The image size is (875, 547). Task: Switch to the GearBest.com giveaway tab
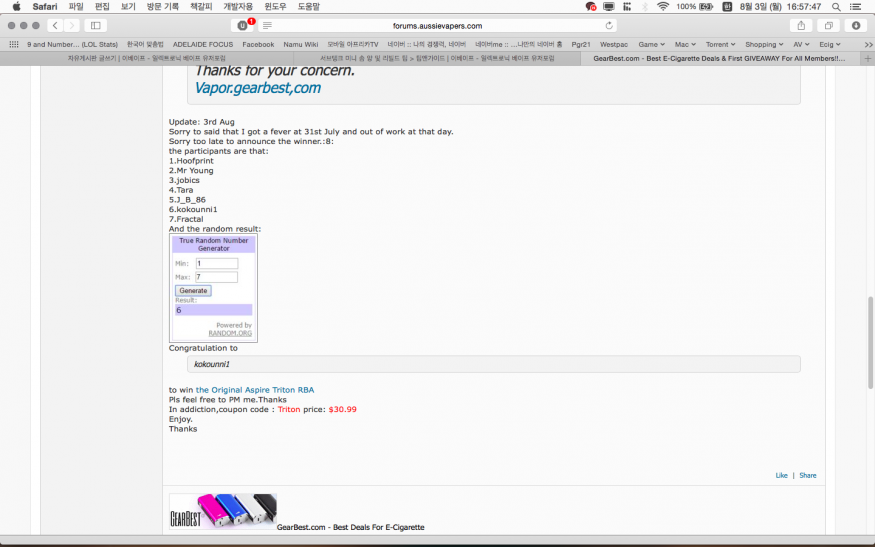click(718, 58)
